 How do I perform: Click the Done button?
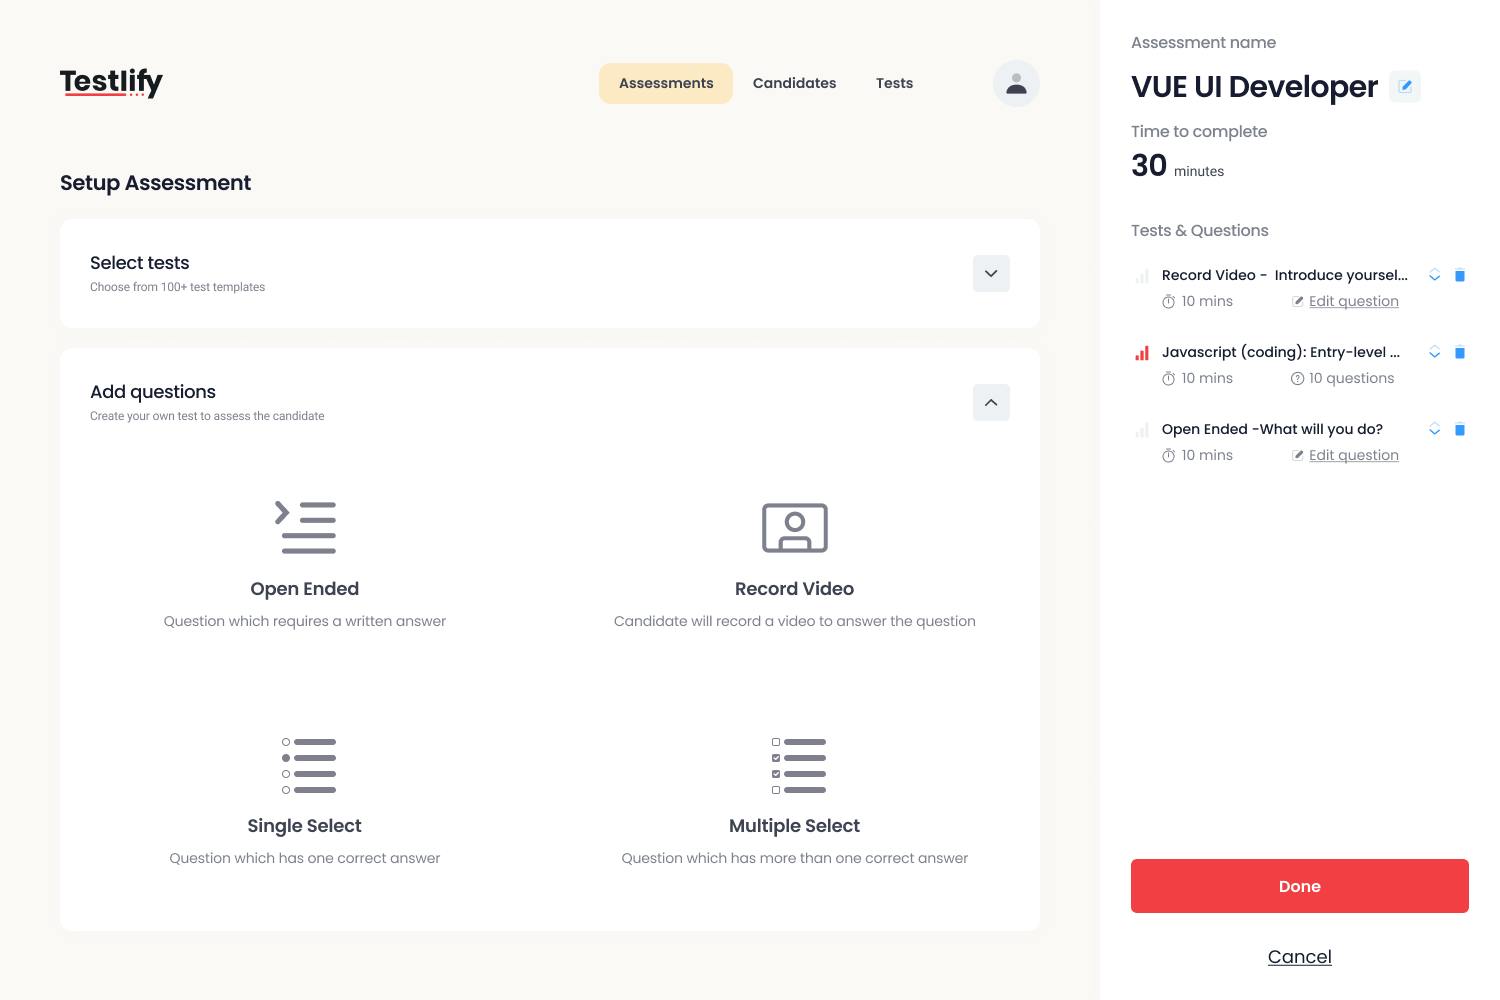coord(1299,886)
